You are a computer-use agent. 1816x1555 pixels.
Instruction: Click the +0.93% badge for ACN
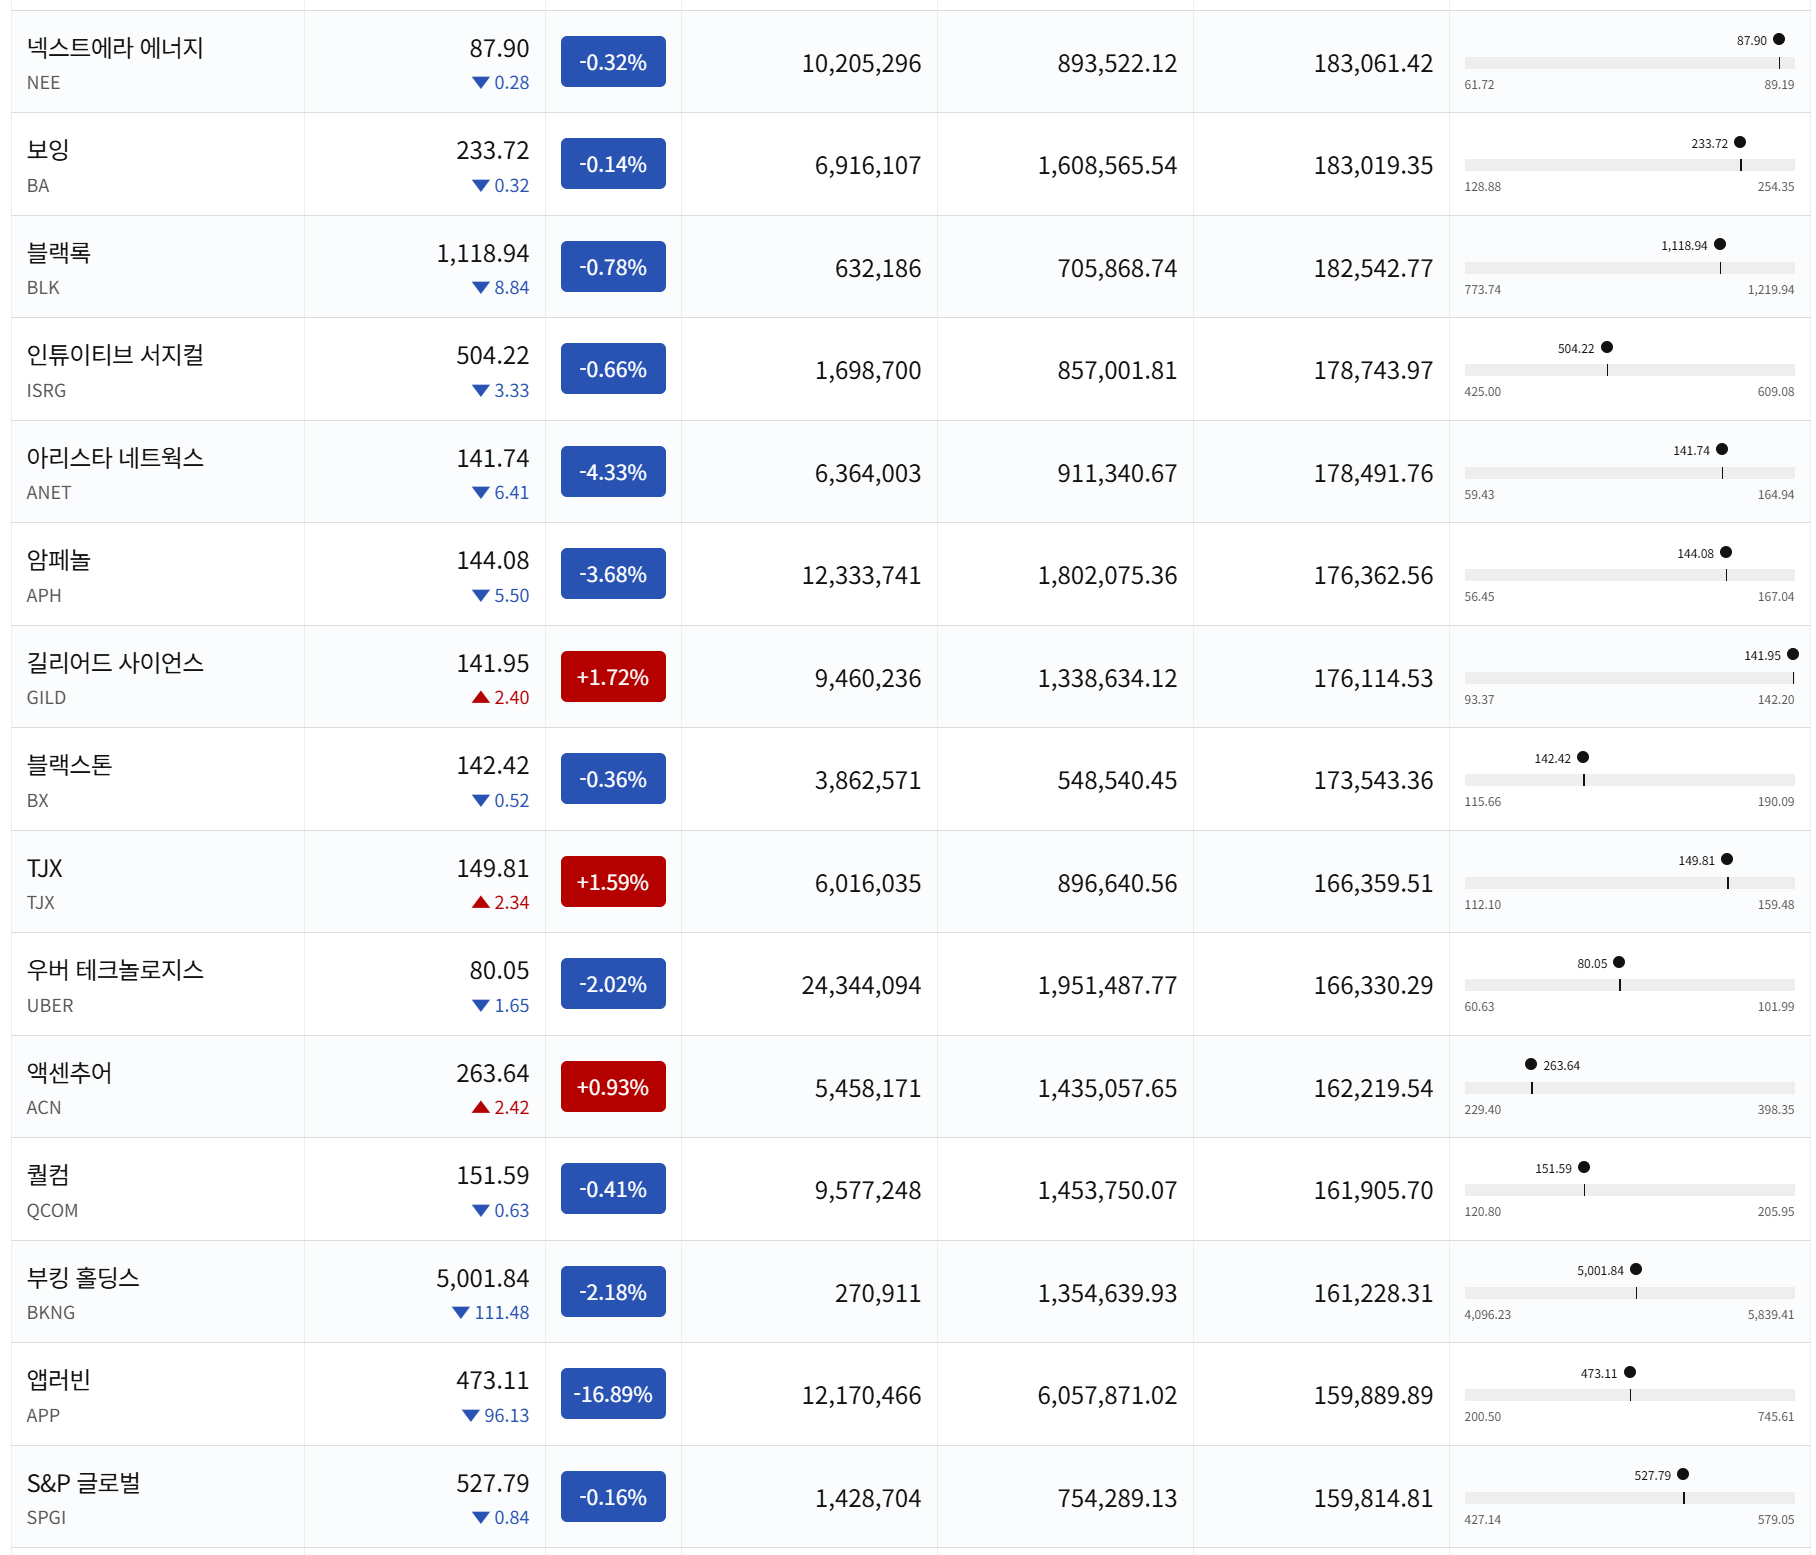coord(613,1087)
